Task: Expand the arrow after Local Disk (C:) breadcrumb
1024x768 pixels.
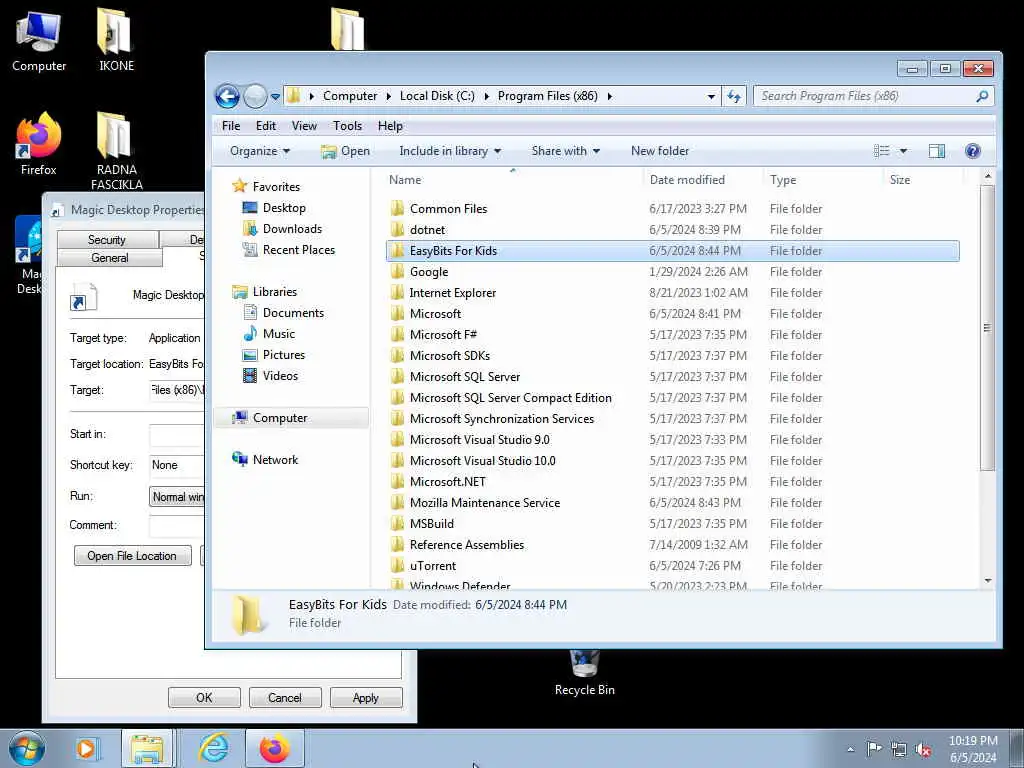Action: 487,96
